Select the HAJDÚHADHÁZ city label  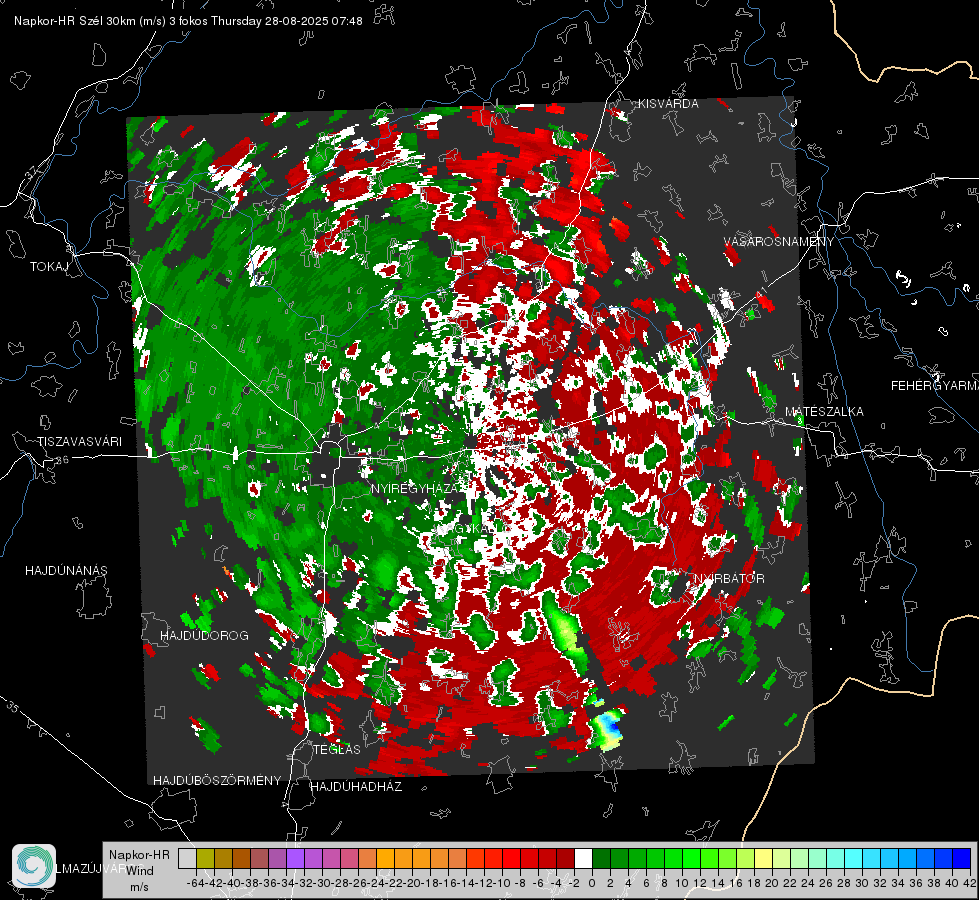357,786
